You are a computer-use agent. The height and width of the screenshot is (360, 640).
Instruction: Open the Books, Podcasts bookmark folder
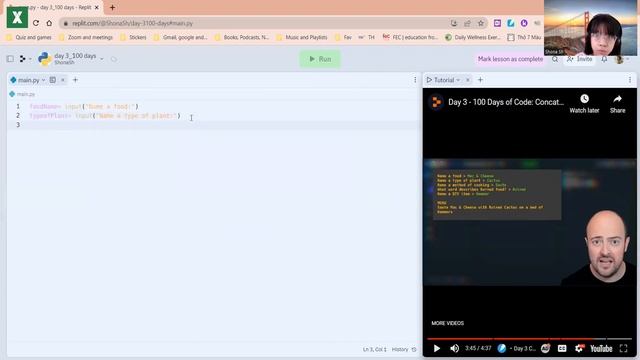[242, 37]
